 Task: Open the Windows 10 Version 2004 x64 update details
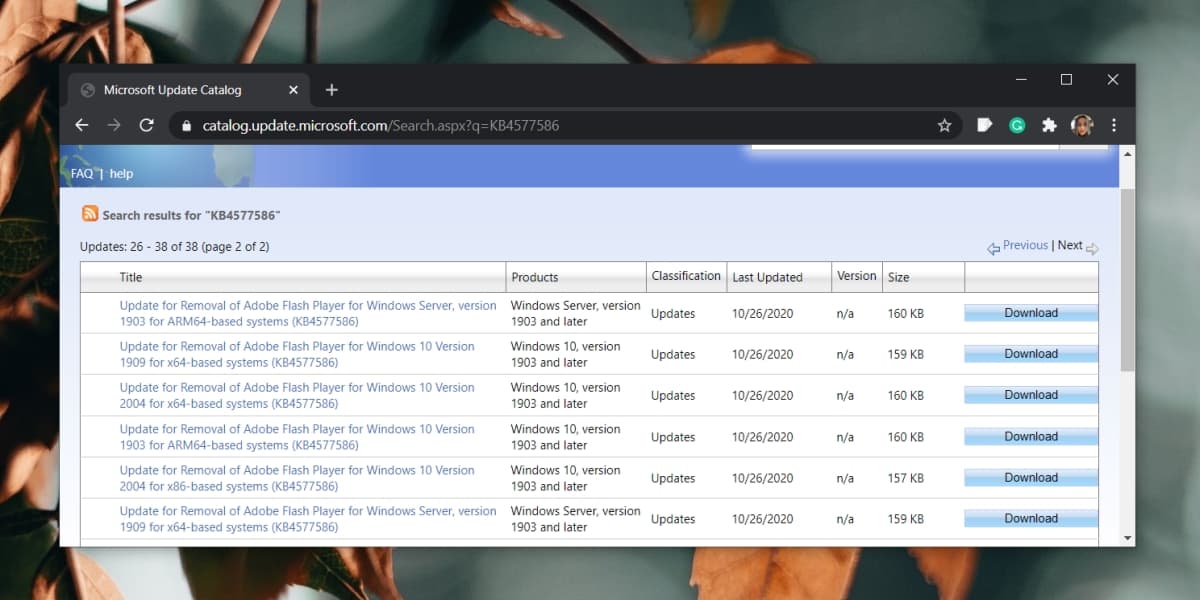click(297, 395)
